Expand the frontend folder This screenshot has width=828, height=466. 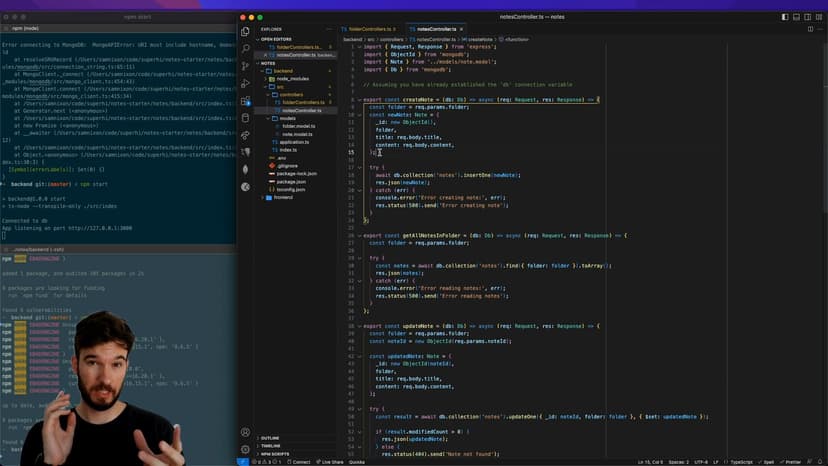[x=284, y=197]
